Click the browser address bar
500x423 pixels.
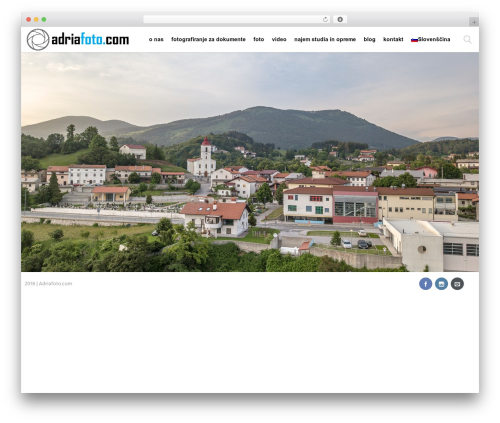pyautogui.click(x=237, y=19)
